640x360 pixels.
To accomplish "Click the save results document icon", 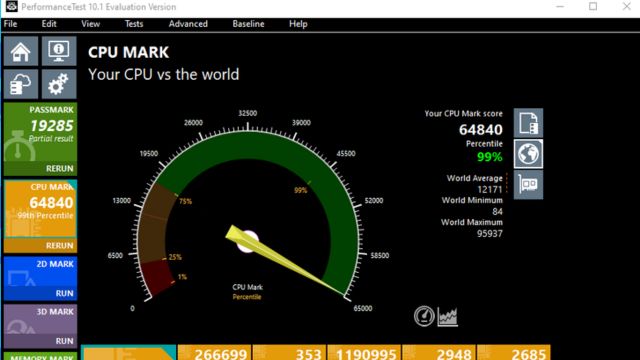I will (x=528, y=123).
